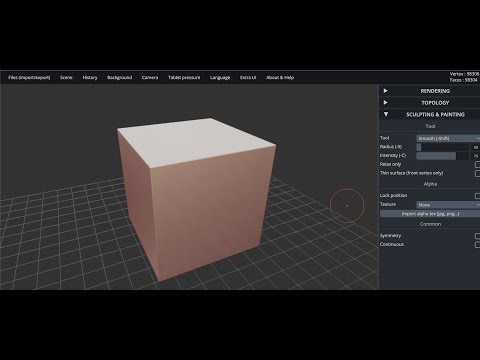The image size is (480, 360).
Task: Toggle the Symmetry checkbox
Action: coord(477,236)
